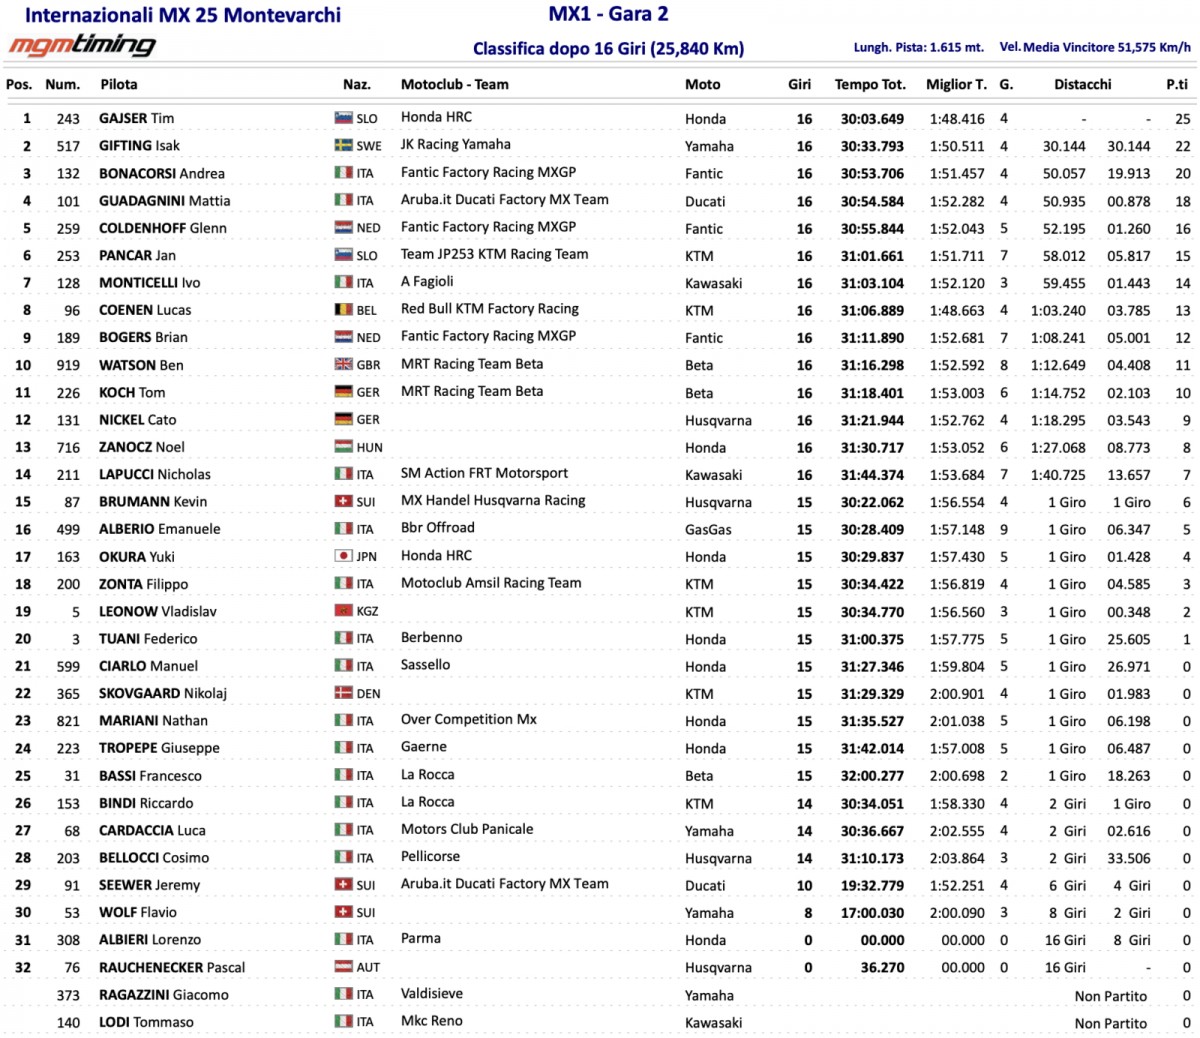Click the German flag next to NICKEL Cato

click(343, 420)
